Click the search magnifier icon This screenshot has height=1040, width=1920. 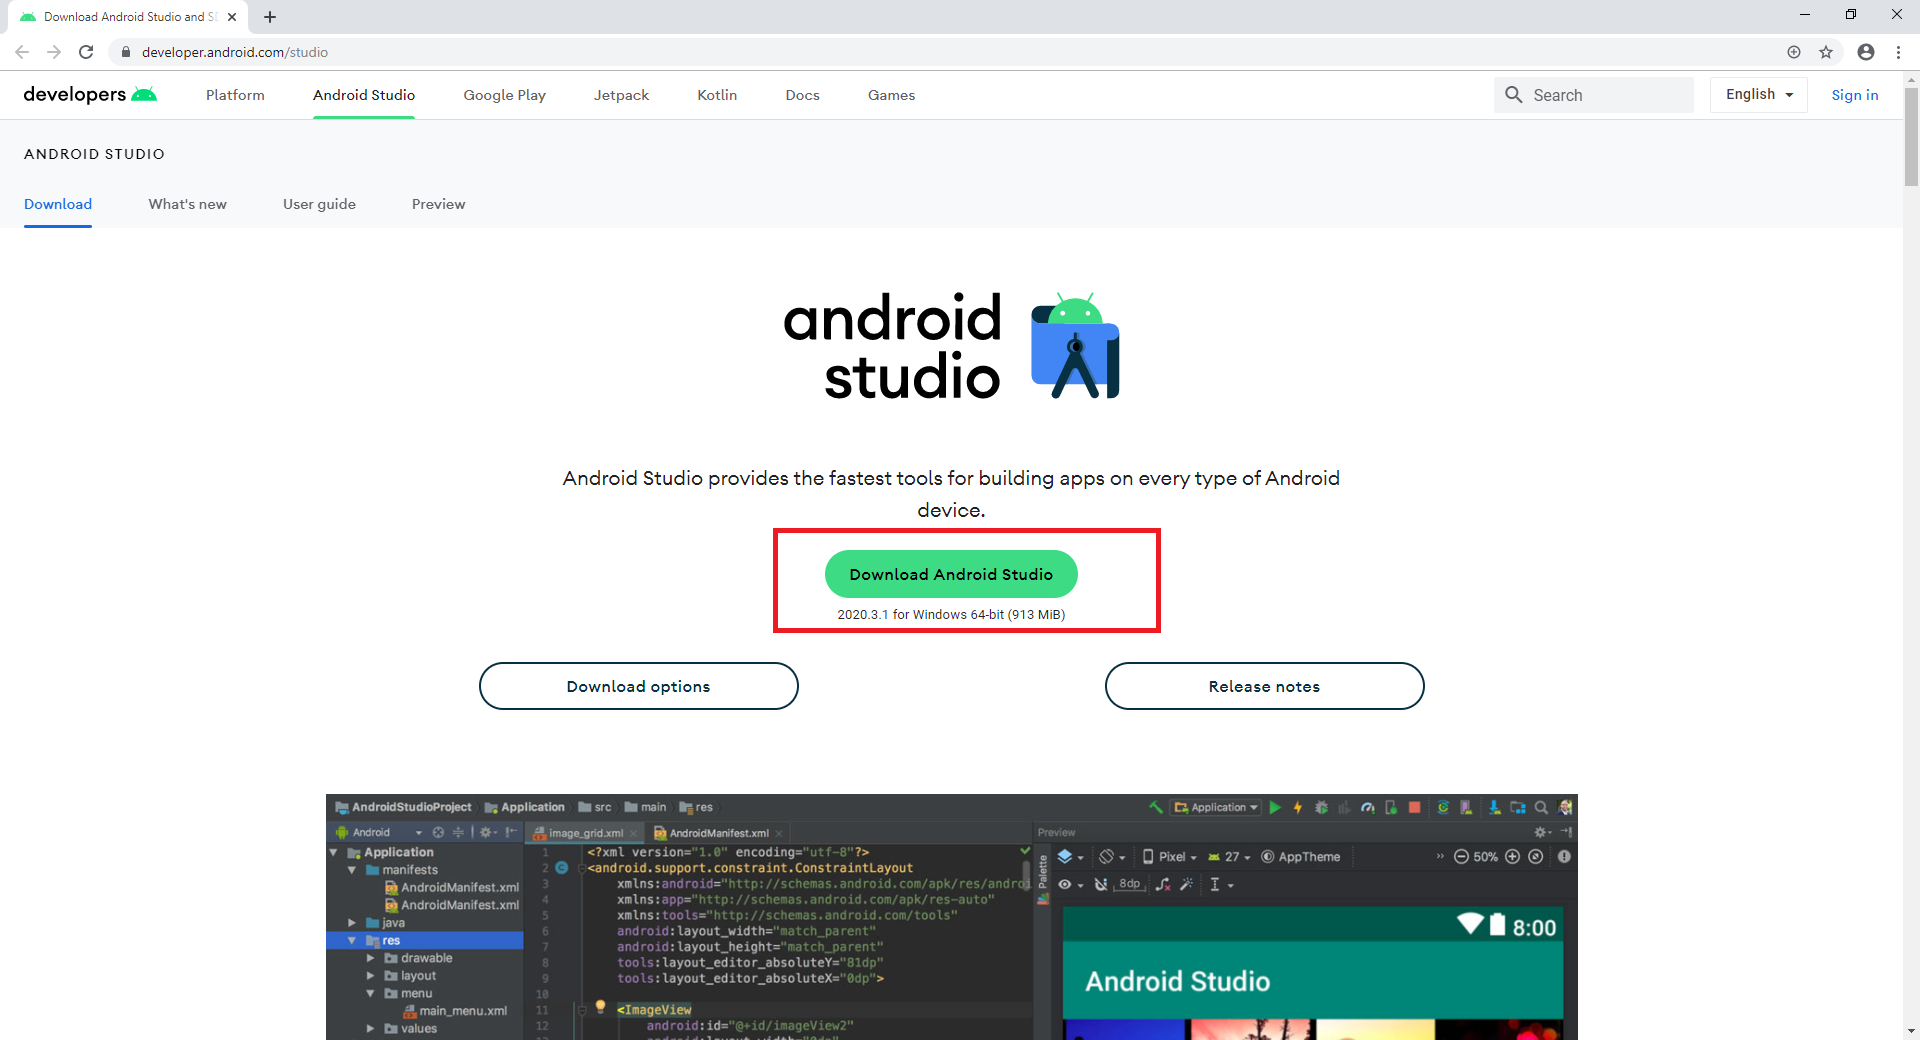click(1514, 95)
